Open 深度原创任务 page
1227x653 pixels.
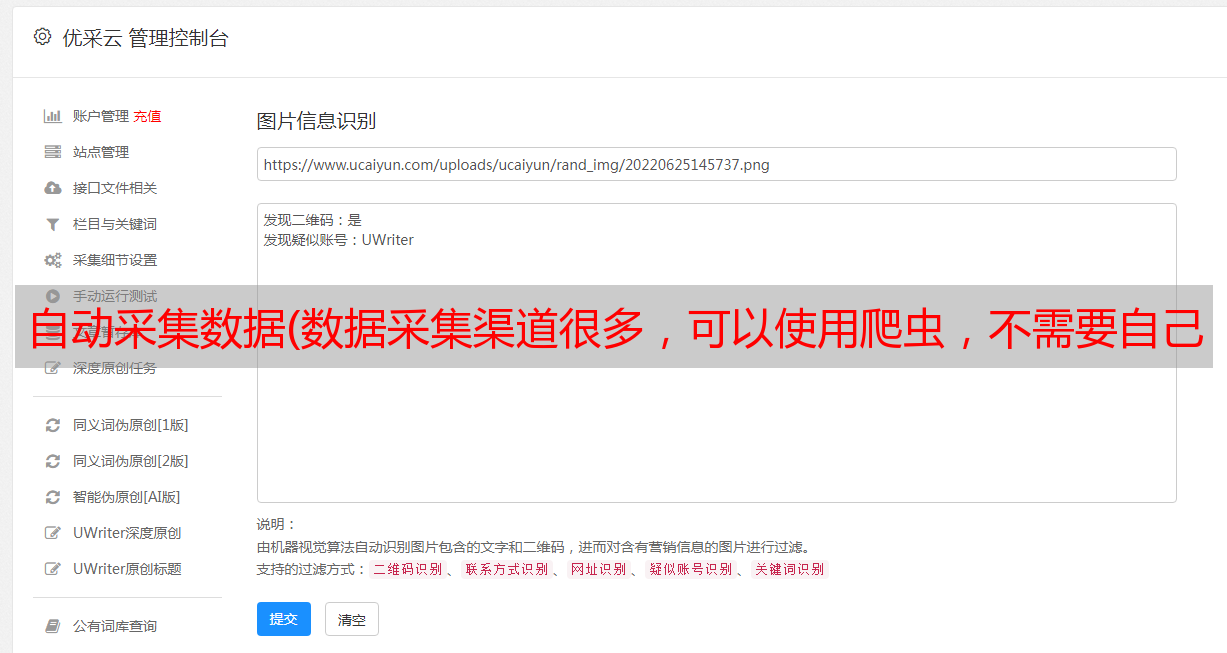tap(115, 368)
